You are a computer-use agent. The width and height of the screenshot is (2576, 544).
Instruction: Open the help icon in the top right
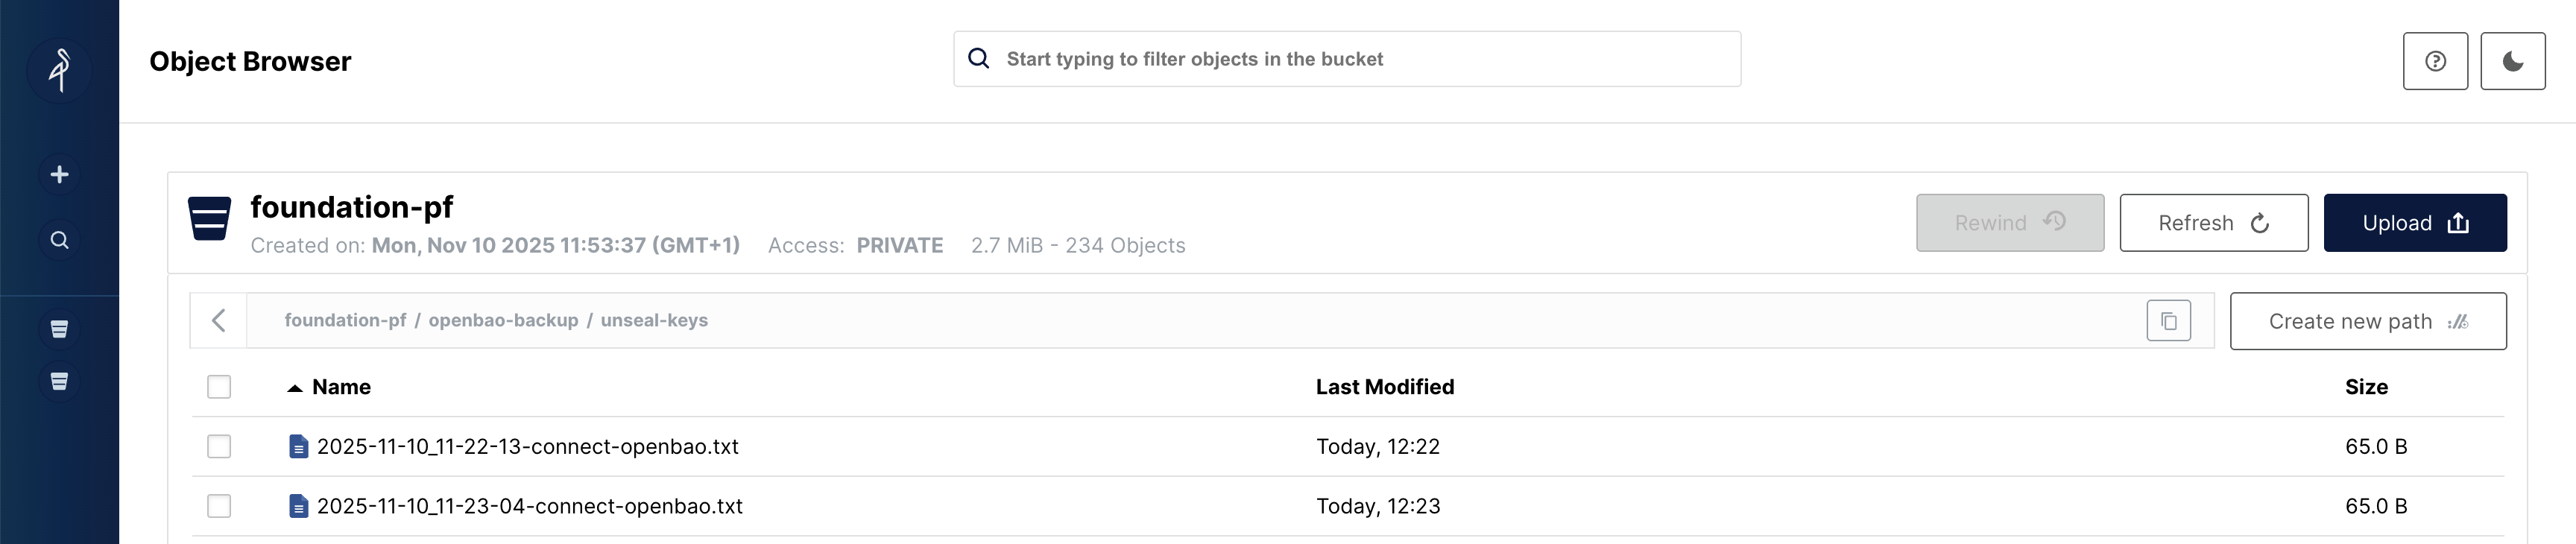pyautogui.click(x=2435, y=60)
